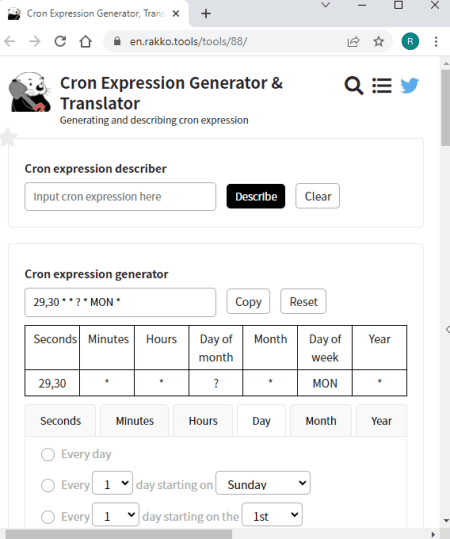Open the tools list menu icon
Viewport: 450px width, 539px height.
point(382,86)
